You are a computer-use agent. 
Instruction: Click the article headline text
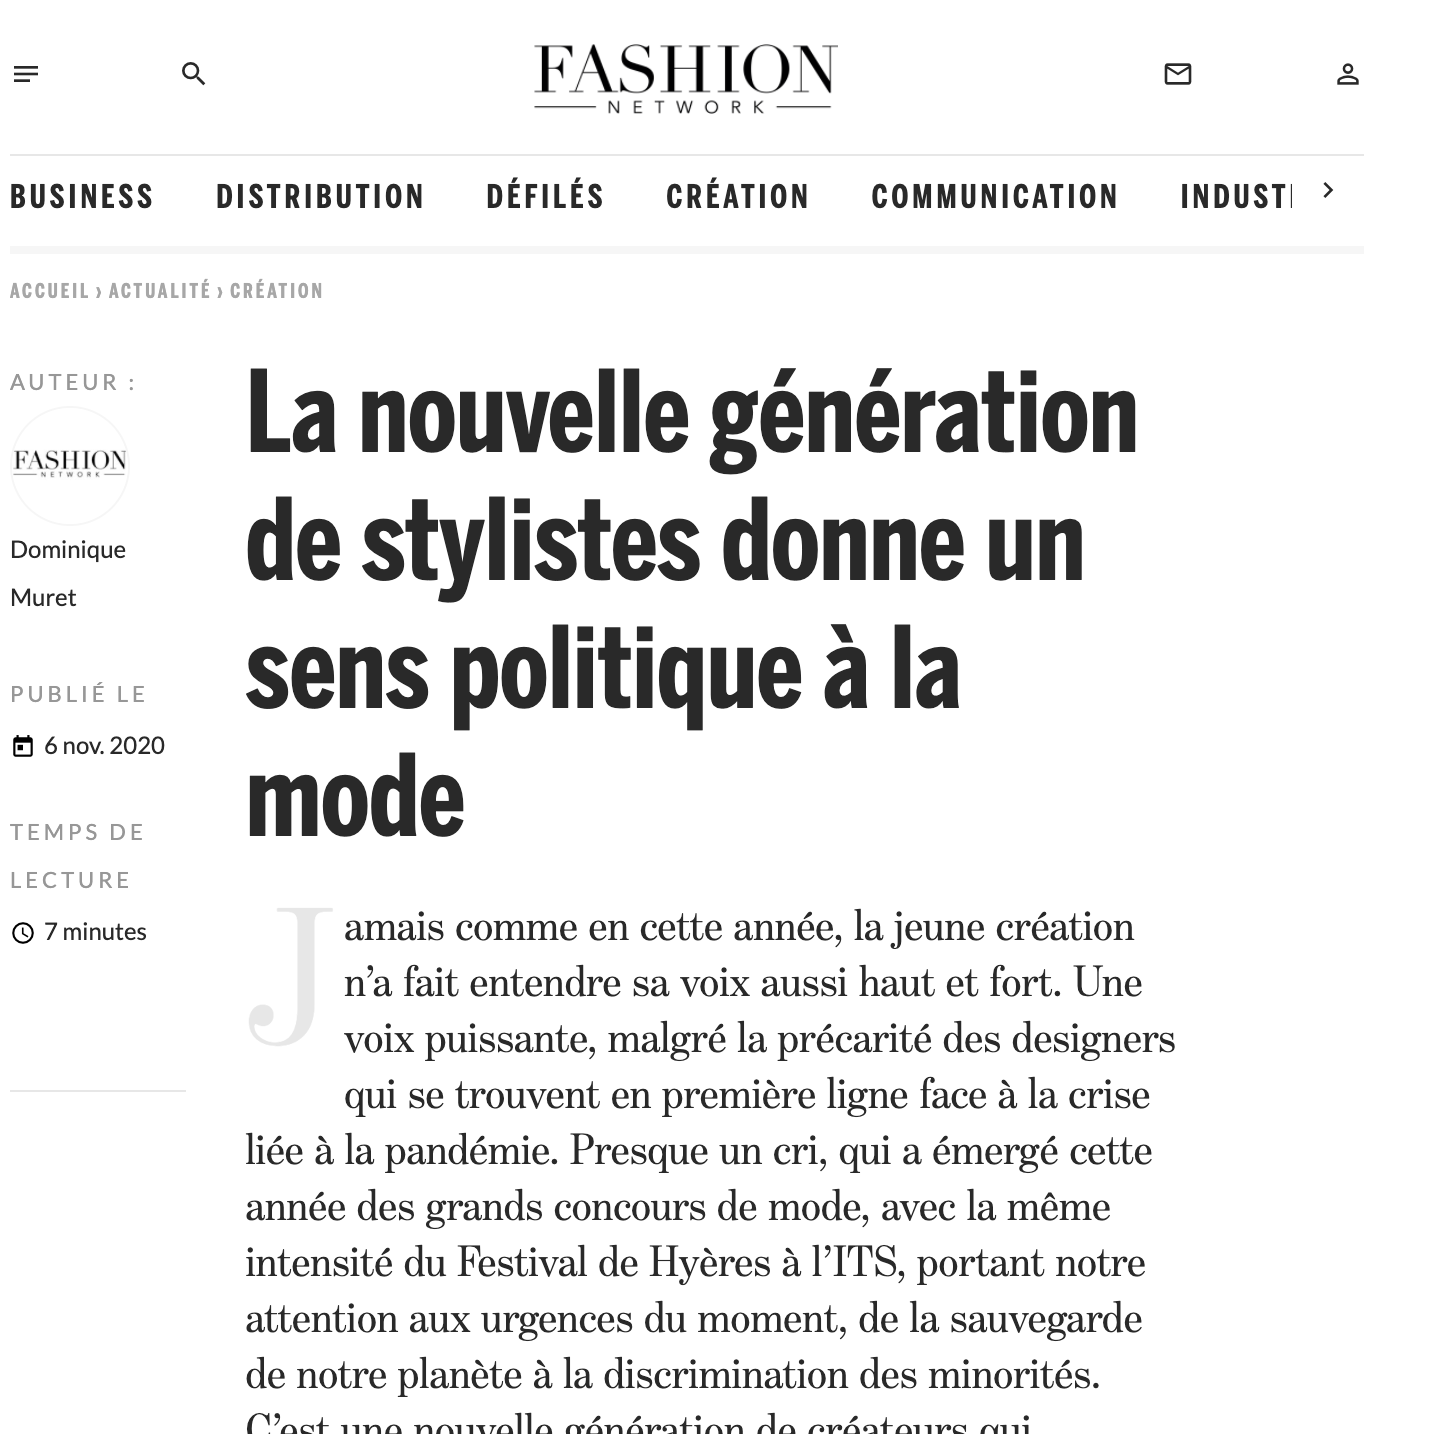coord(690,605)
